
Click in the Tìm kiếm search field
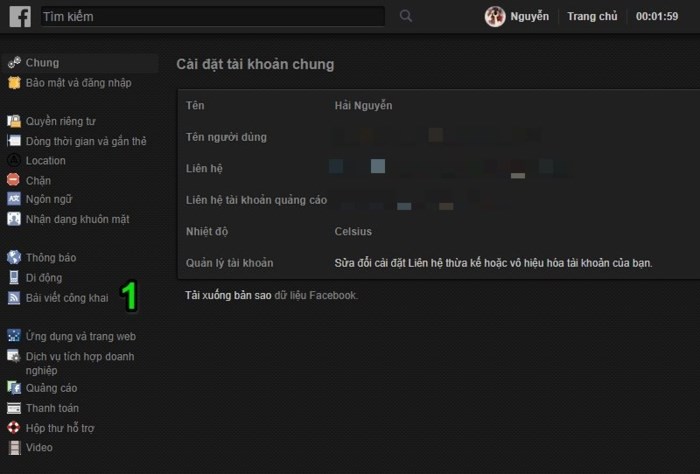pyautogui.click(x=212, y=17)
